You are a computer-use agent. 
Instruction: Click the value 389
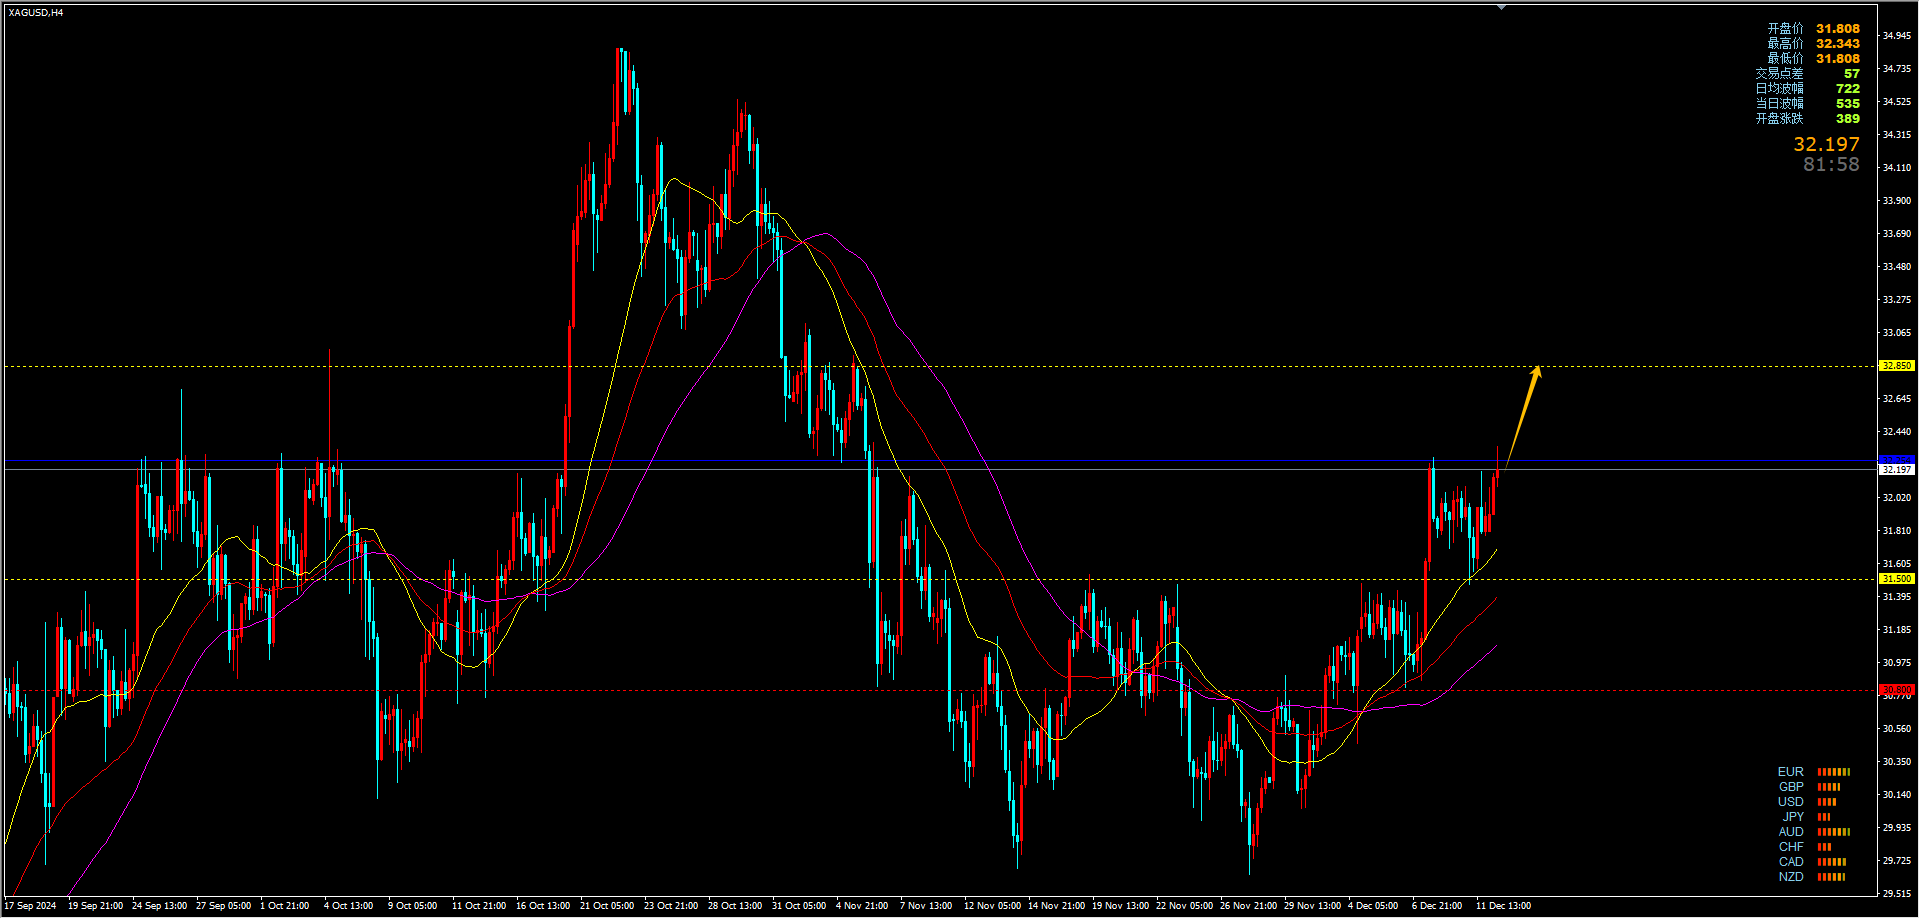pyautogui.click(x=1848, y=119)
